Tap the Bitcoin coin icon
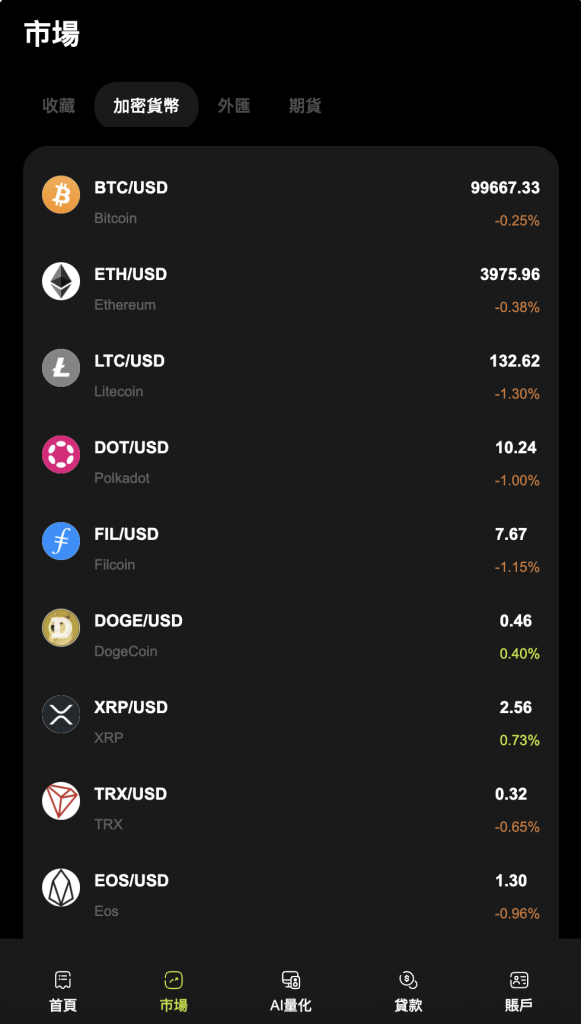Image resolution: width=581 pixels, height=1024 pixels. [60, 196]
